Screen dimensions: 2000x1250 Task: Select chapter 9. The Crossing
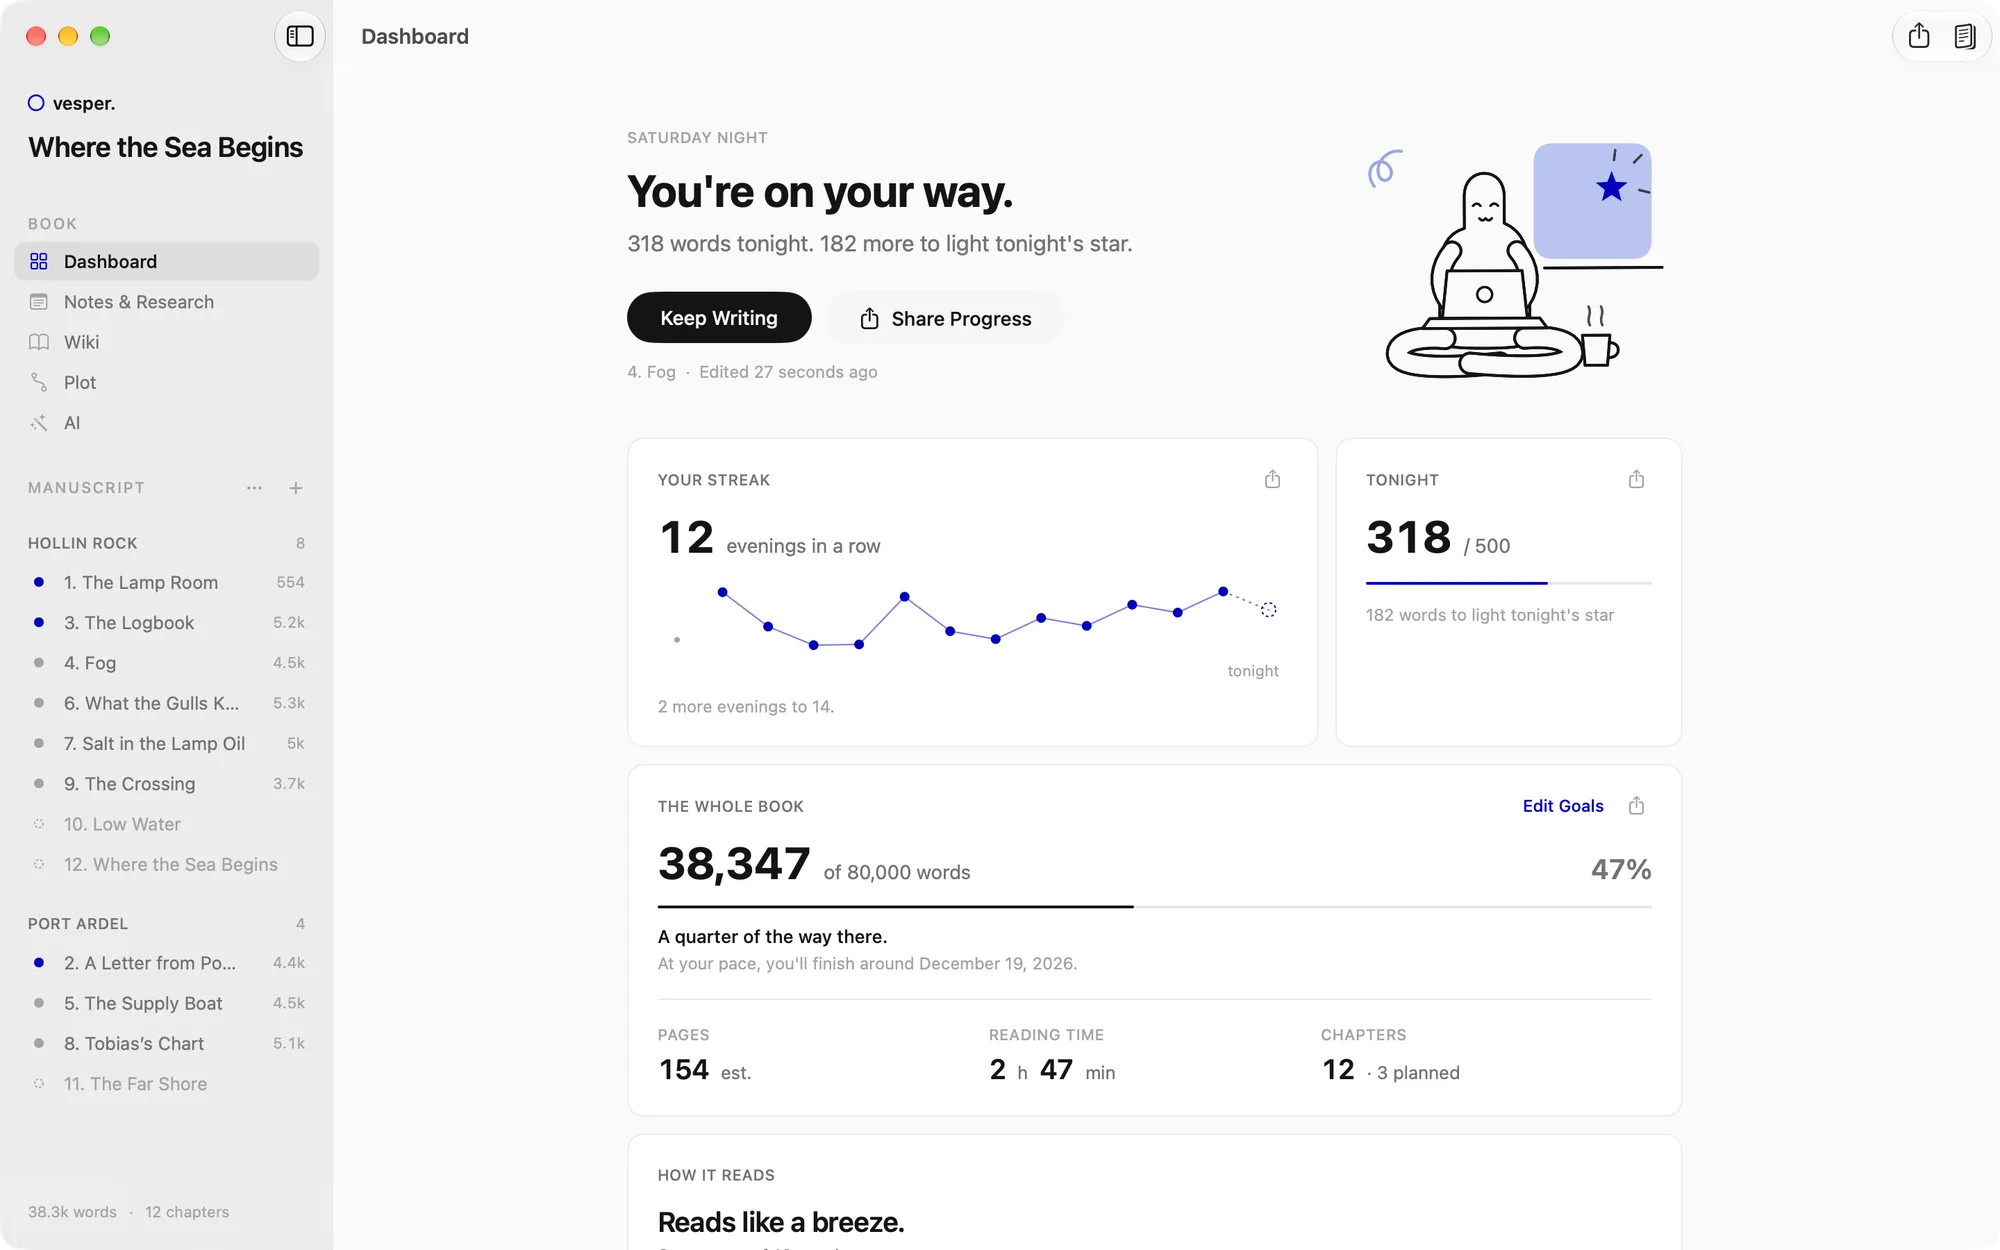click(167, 784)
